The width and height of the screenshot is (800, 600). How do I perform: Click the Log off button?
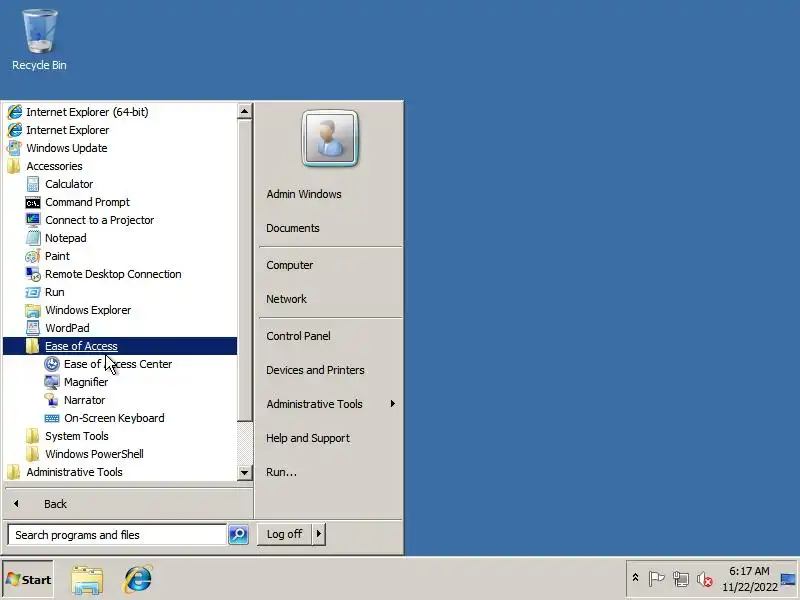tap(285, 534)
